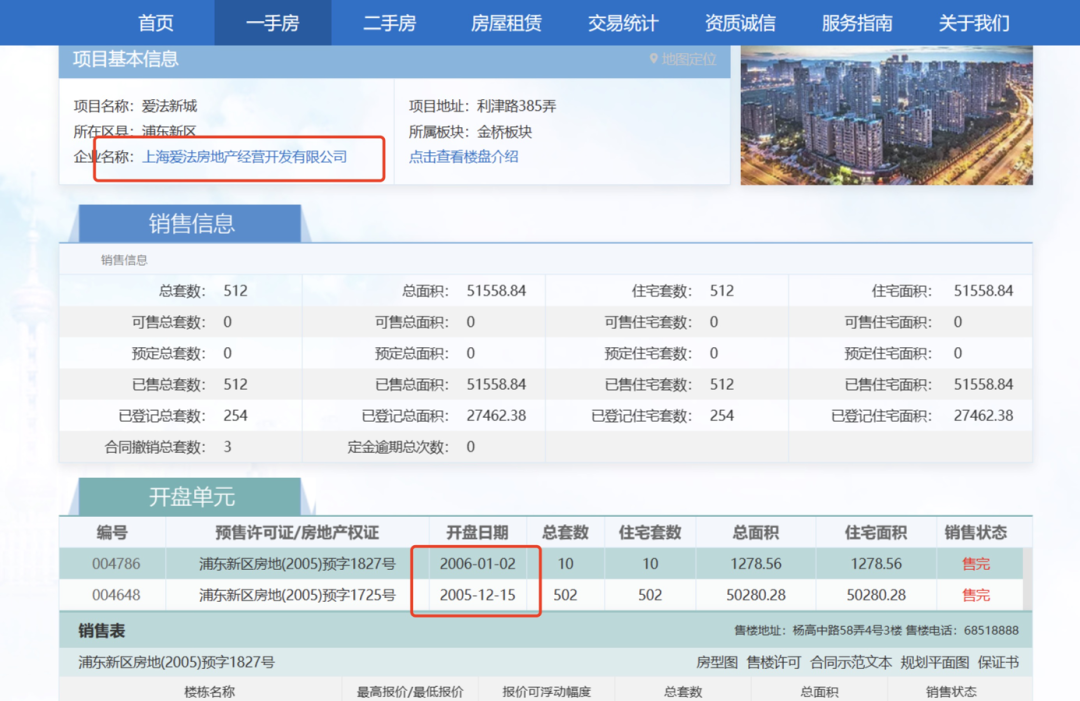Click the project name 爱法新城
Image resolution: width=1080 pixels, height=701 pixels.
169,106
